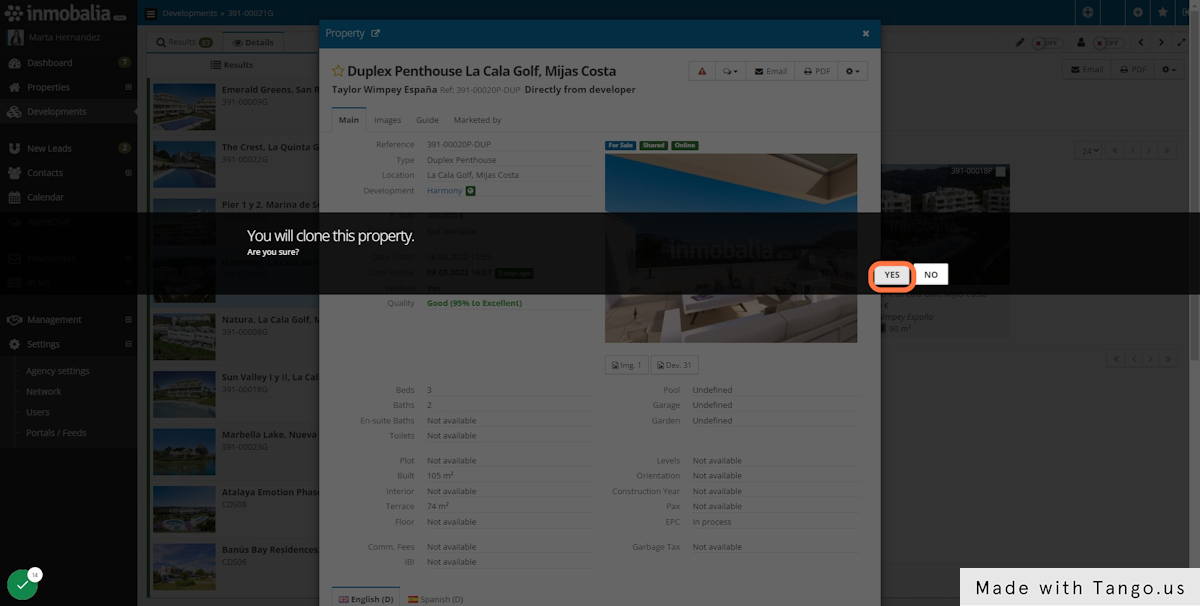Tick checkbox on listing 391-00018P thumbnail
This screenshot has height=606, width=1200.
click(1001, 172)
